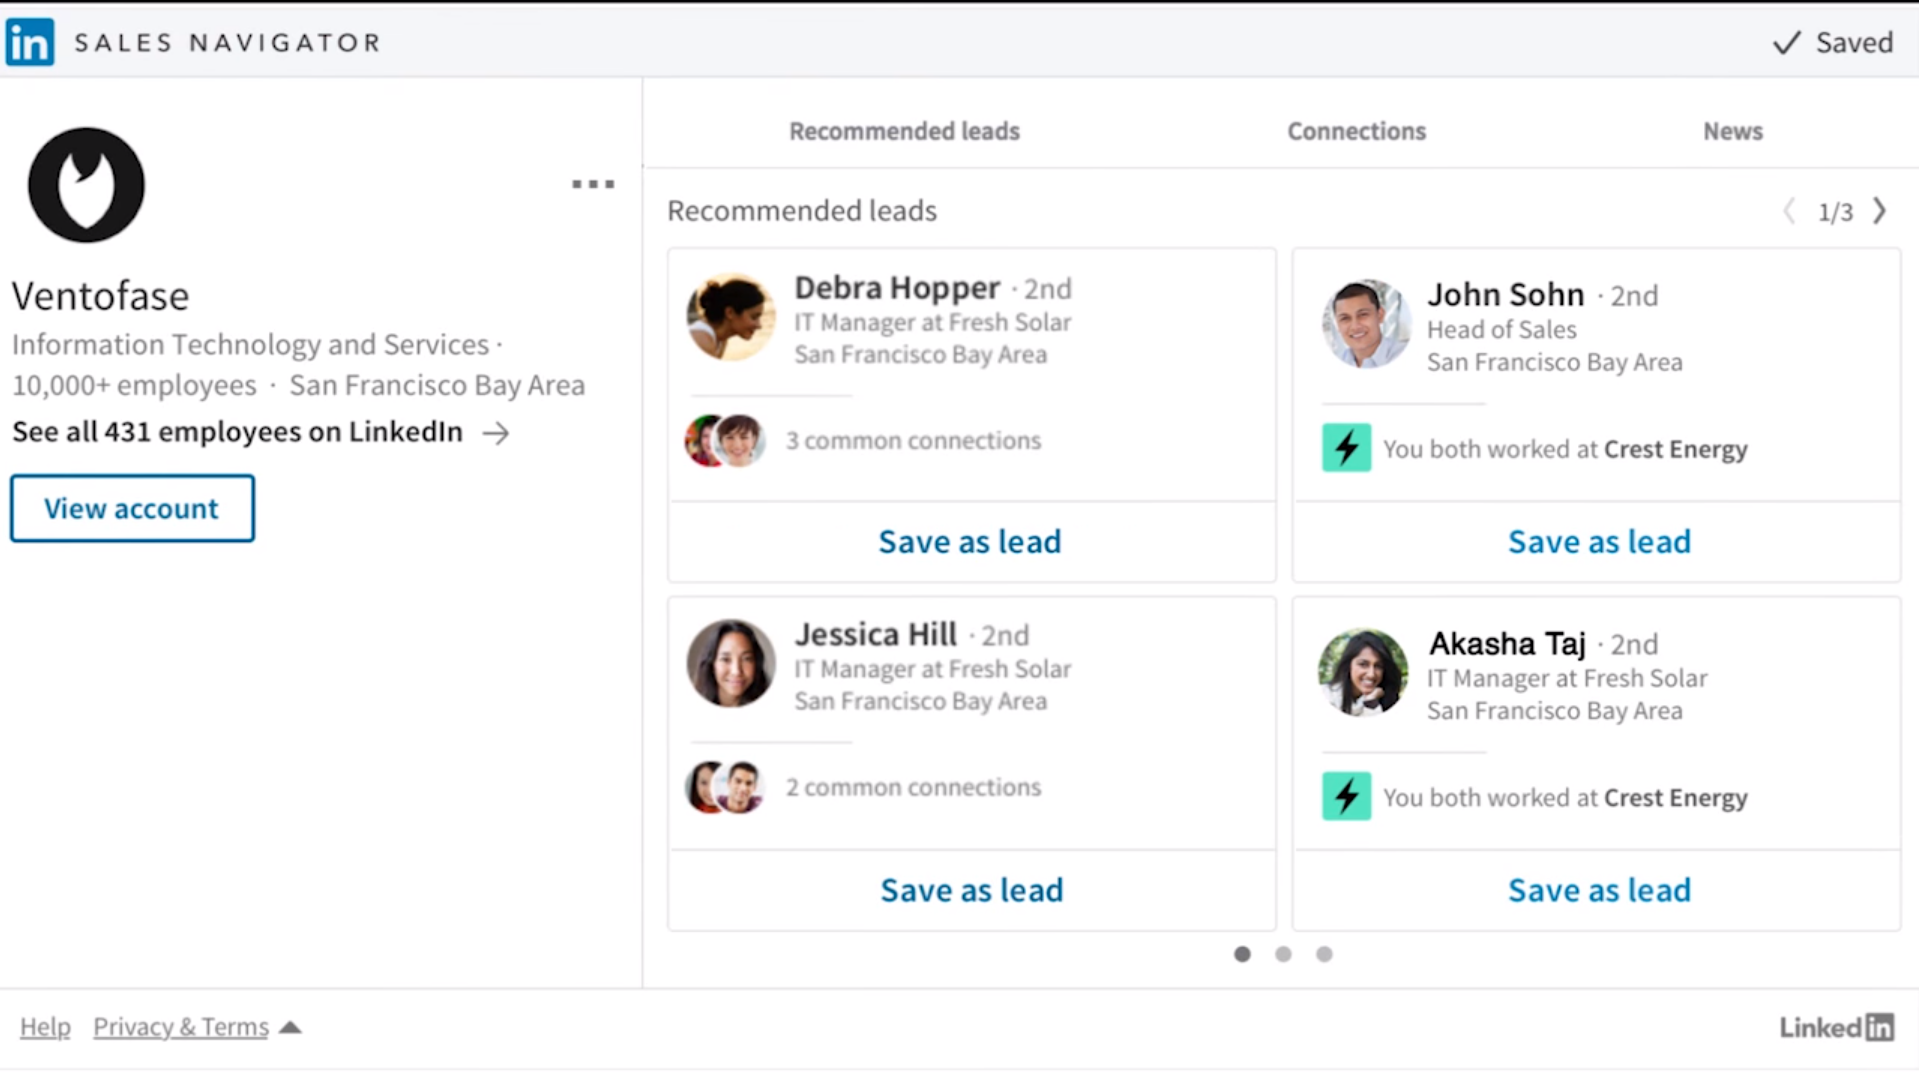The width and height of the screenshot is (1919, 1079).
Task: Open Debra Hopper's name link
Action: click(x=897, y=288)
